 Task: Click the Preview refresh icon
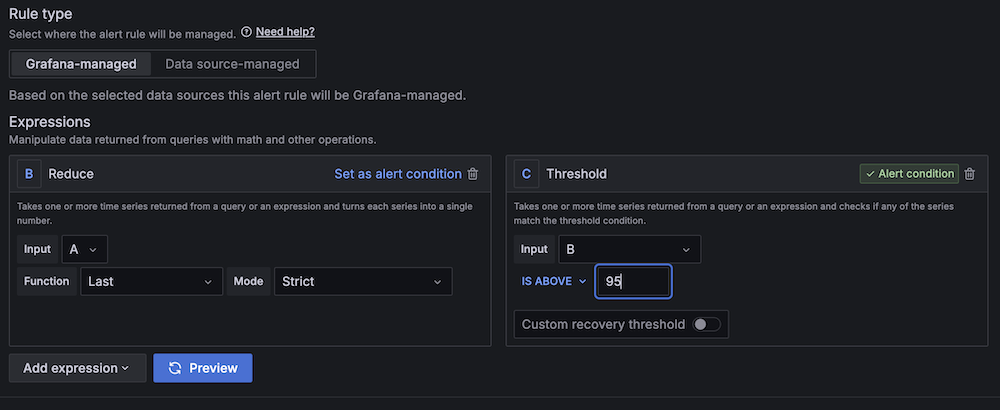pos(175,368)
